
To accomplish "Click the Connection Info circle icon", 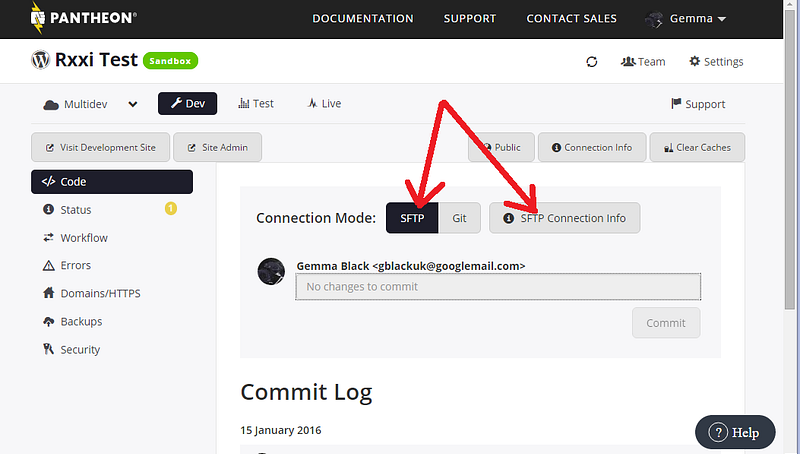I will 556,147.
